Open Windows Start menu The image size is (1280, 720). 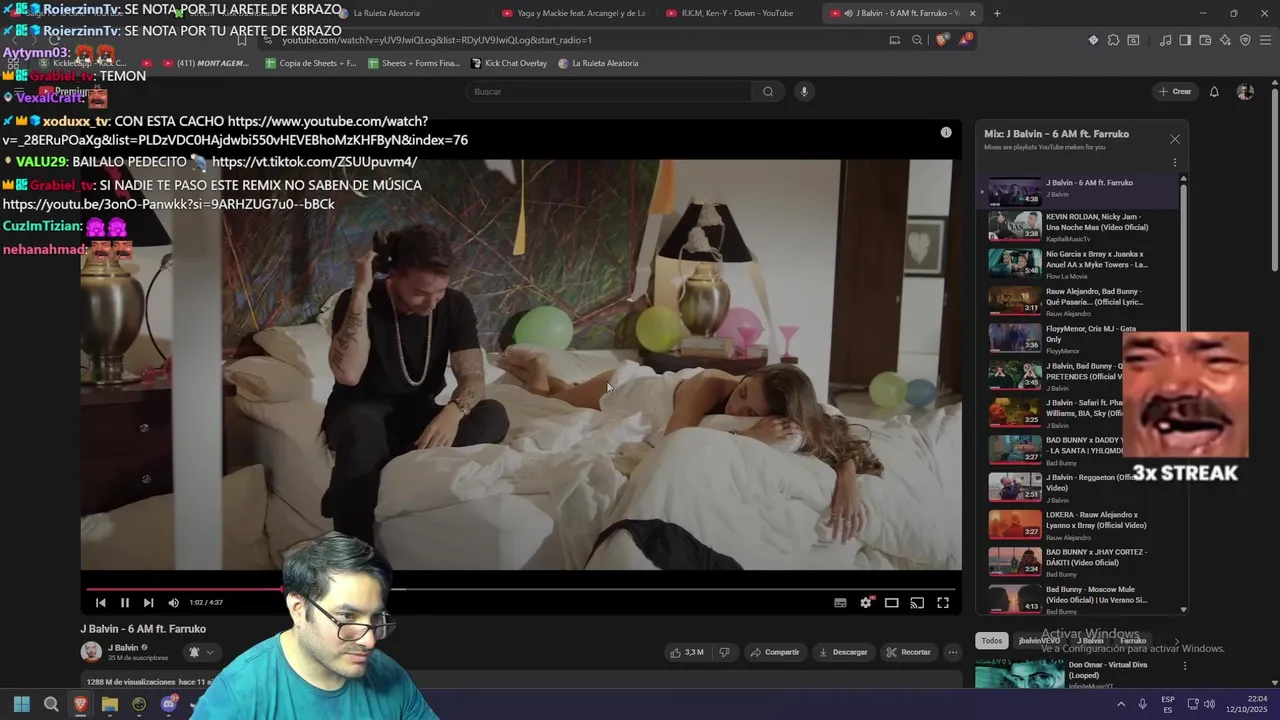21,704
